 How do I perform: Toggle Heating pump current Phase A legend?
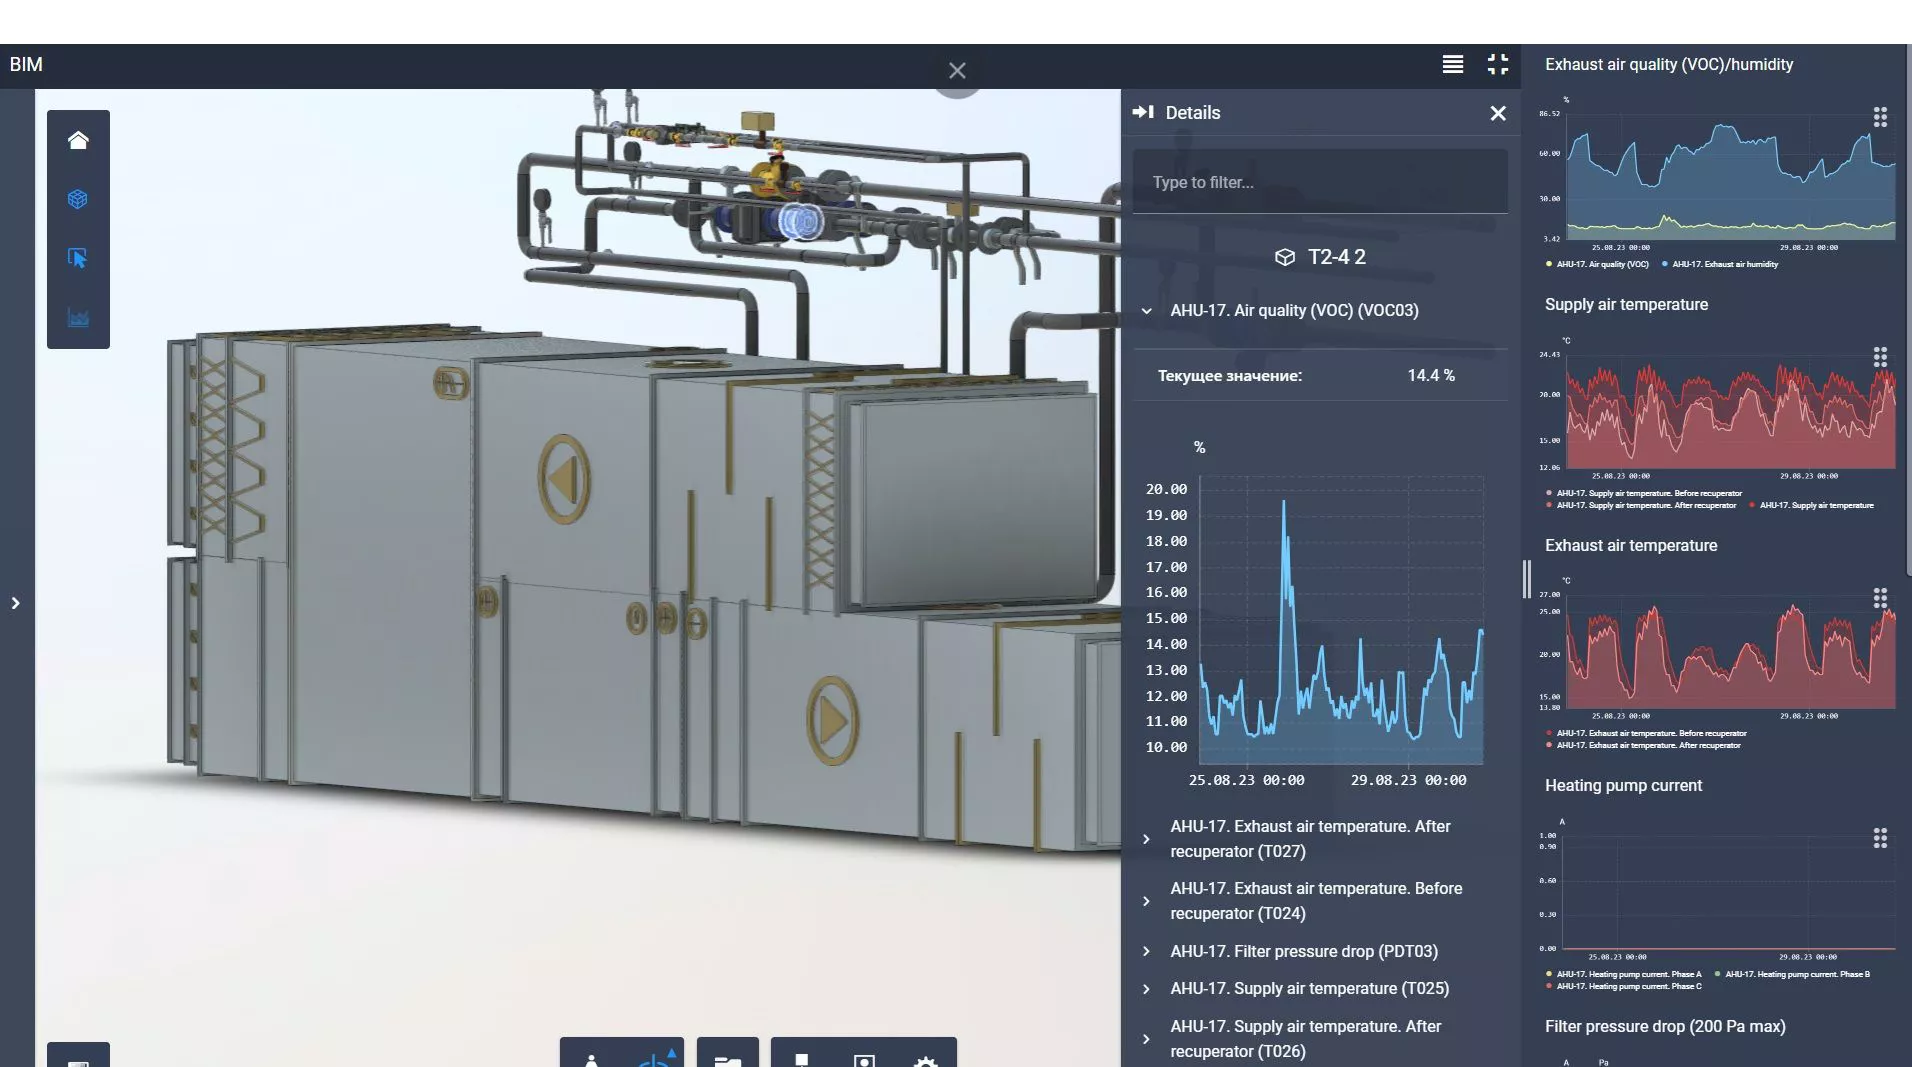click(1623, 974)
